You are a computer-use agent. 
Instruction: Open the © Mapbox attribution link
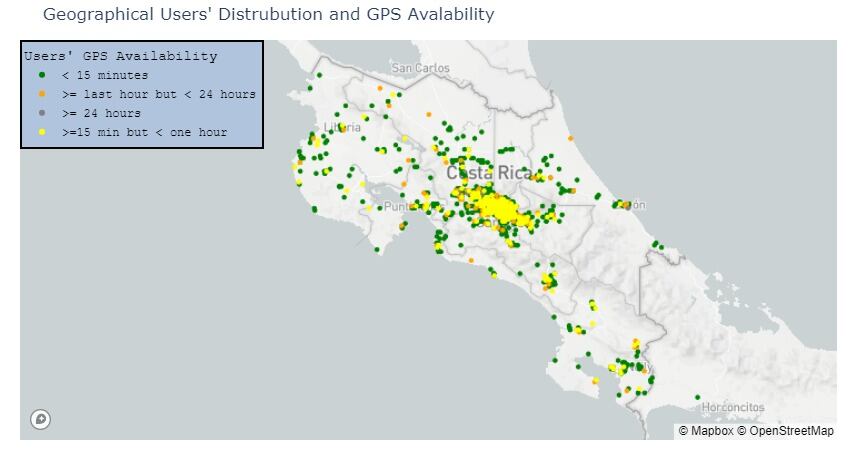click(706, 431)
